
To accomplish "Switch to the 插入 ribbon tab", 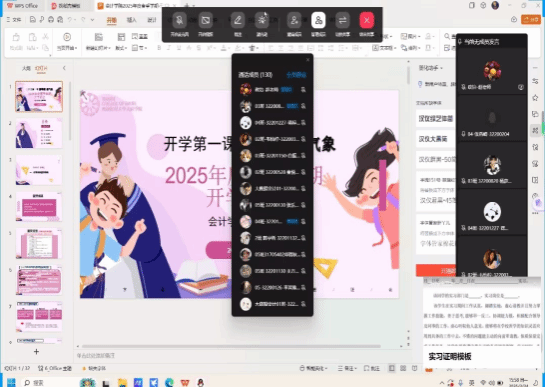I will [x=132, y=20].
